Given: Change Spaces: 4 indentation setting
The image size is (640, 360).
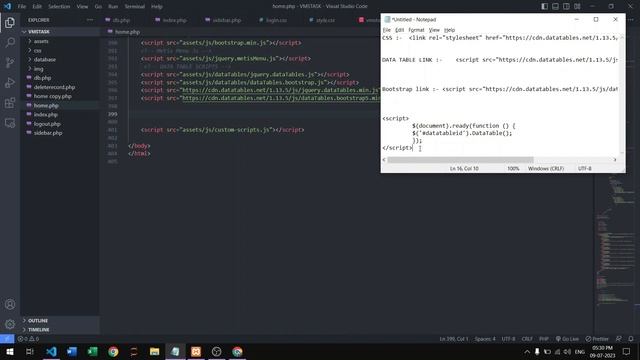Looking at the screenshot, I should (x=485, y=339).
